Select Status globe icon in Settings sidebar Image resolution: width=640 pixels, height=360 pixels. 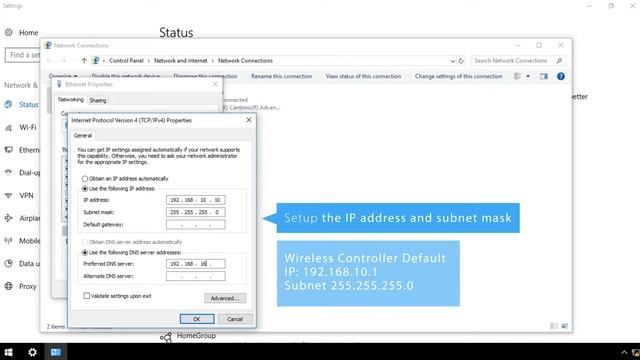tap(9, 104)
